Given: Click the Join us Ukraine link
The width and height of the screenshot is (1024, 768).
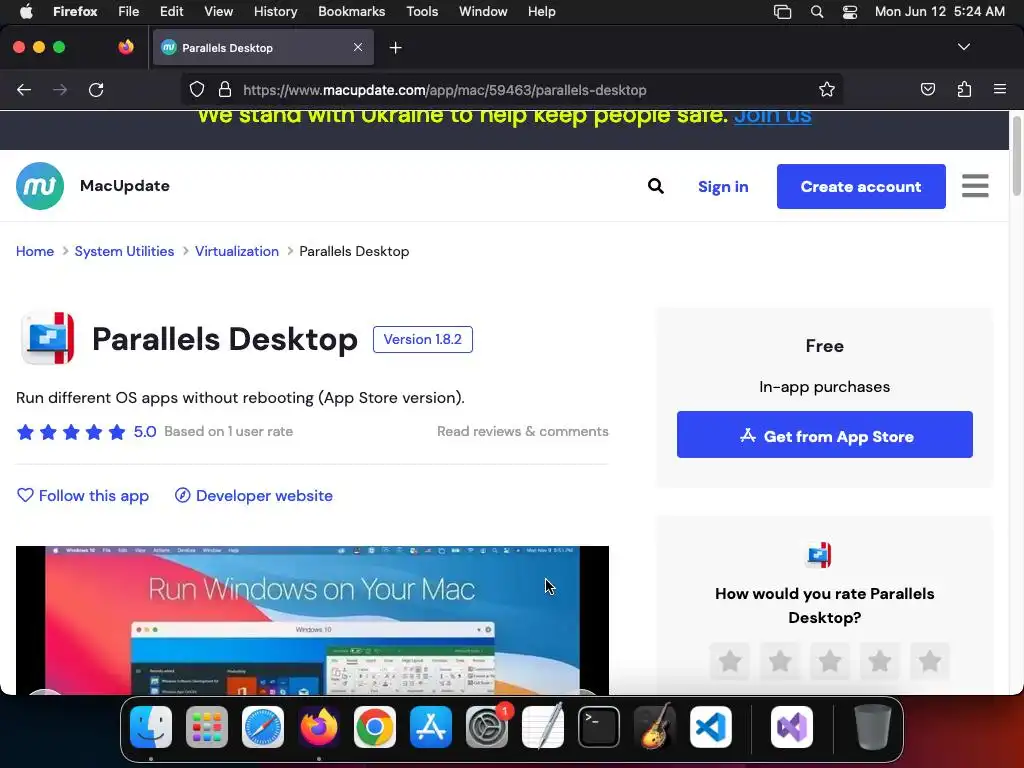Looking at the screenshot, I should (773, 116).
